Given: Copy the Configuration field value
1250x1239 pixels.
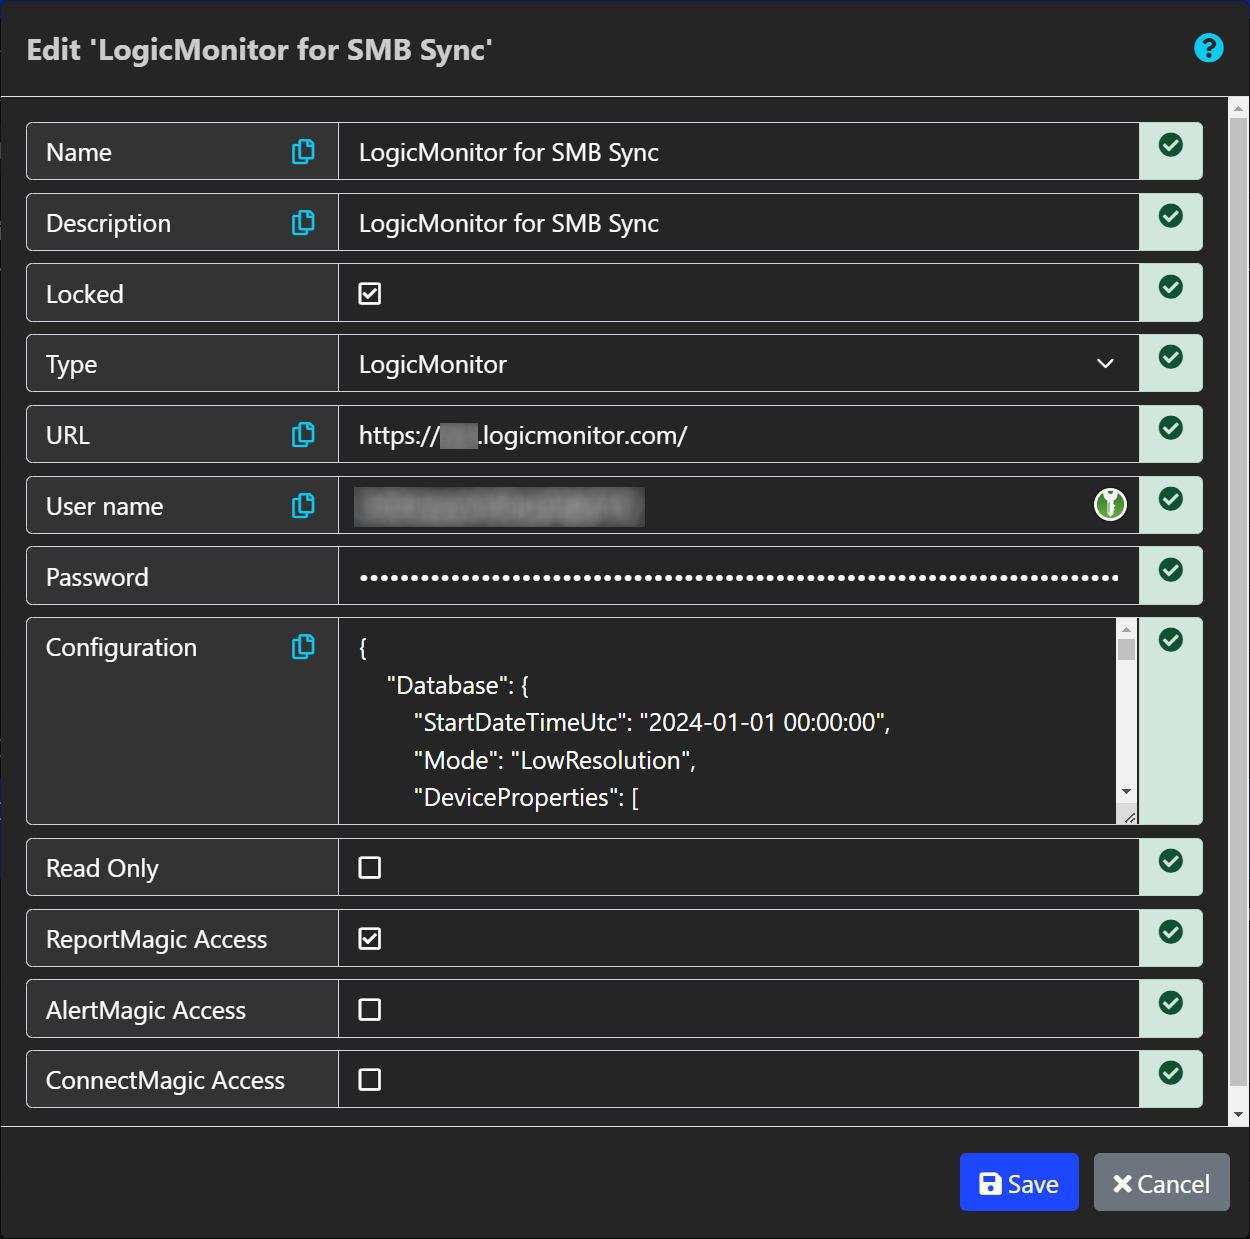Looking at the screenshot, I should (303, 647).
